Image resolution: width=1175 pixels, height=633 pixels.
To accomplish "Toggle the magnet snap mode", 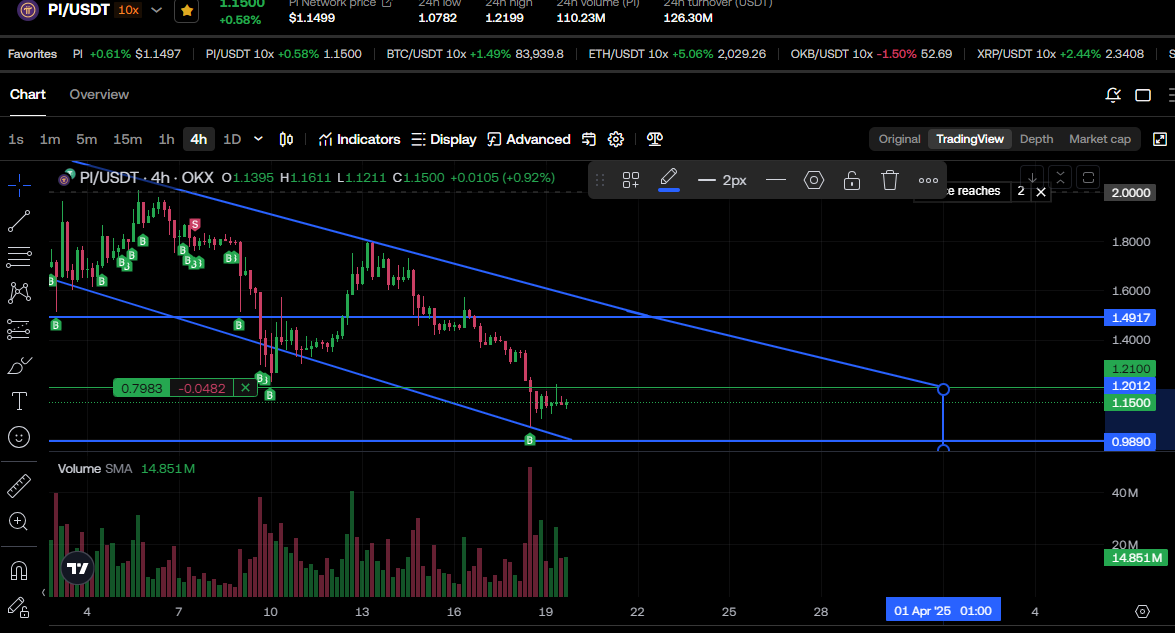I will [x=19, y=572].
